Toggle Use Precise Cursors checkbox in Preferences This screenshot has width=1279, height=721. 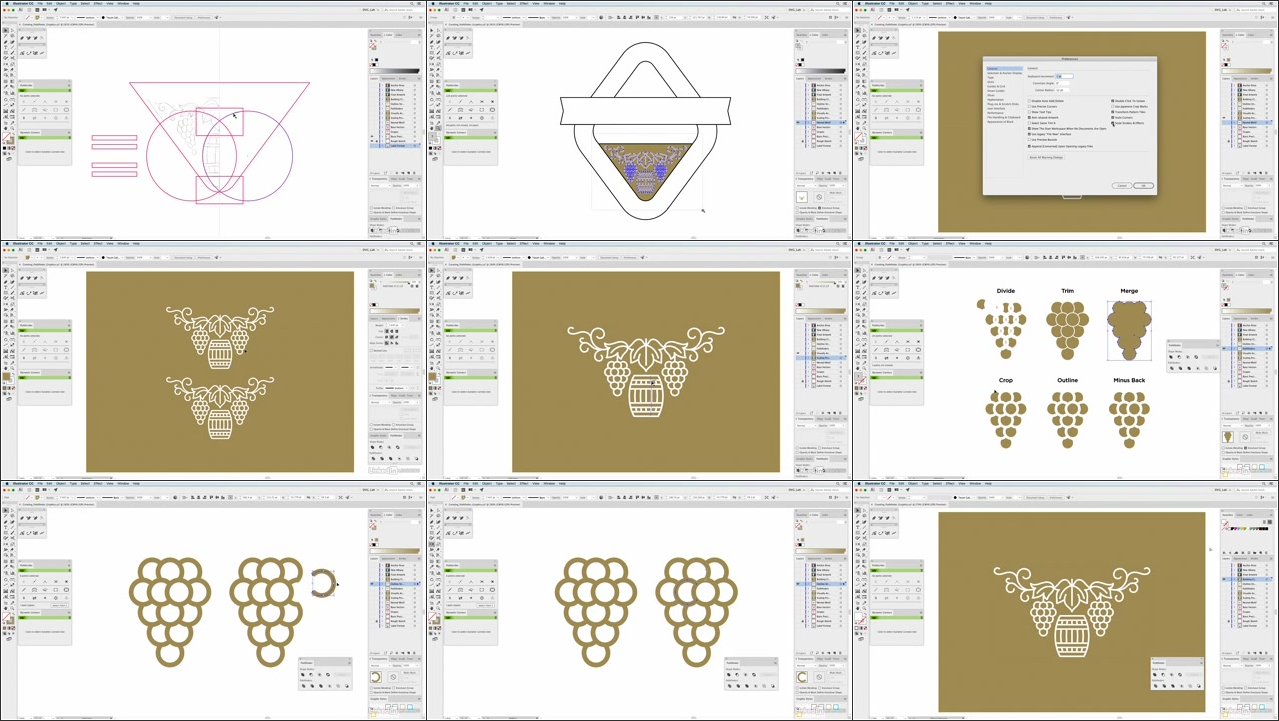(1029, 107)
